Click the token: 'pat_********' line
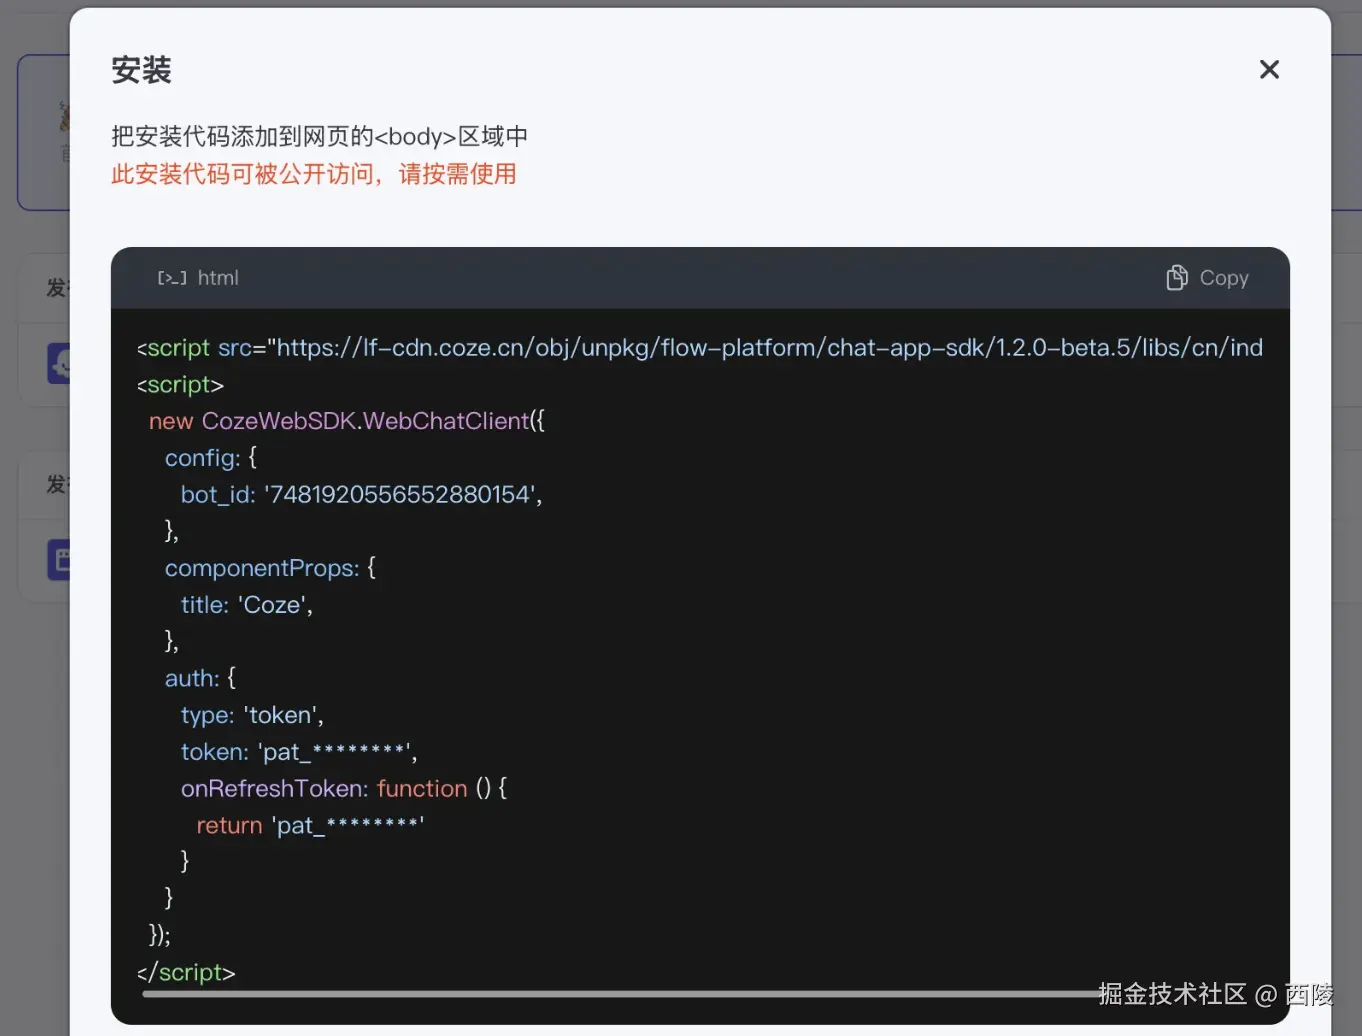1362x1036 pixels. pyautogui.click(x=298, y=752)
